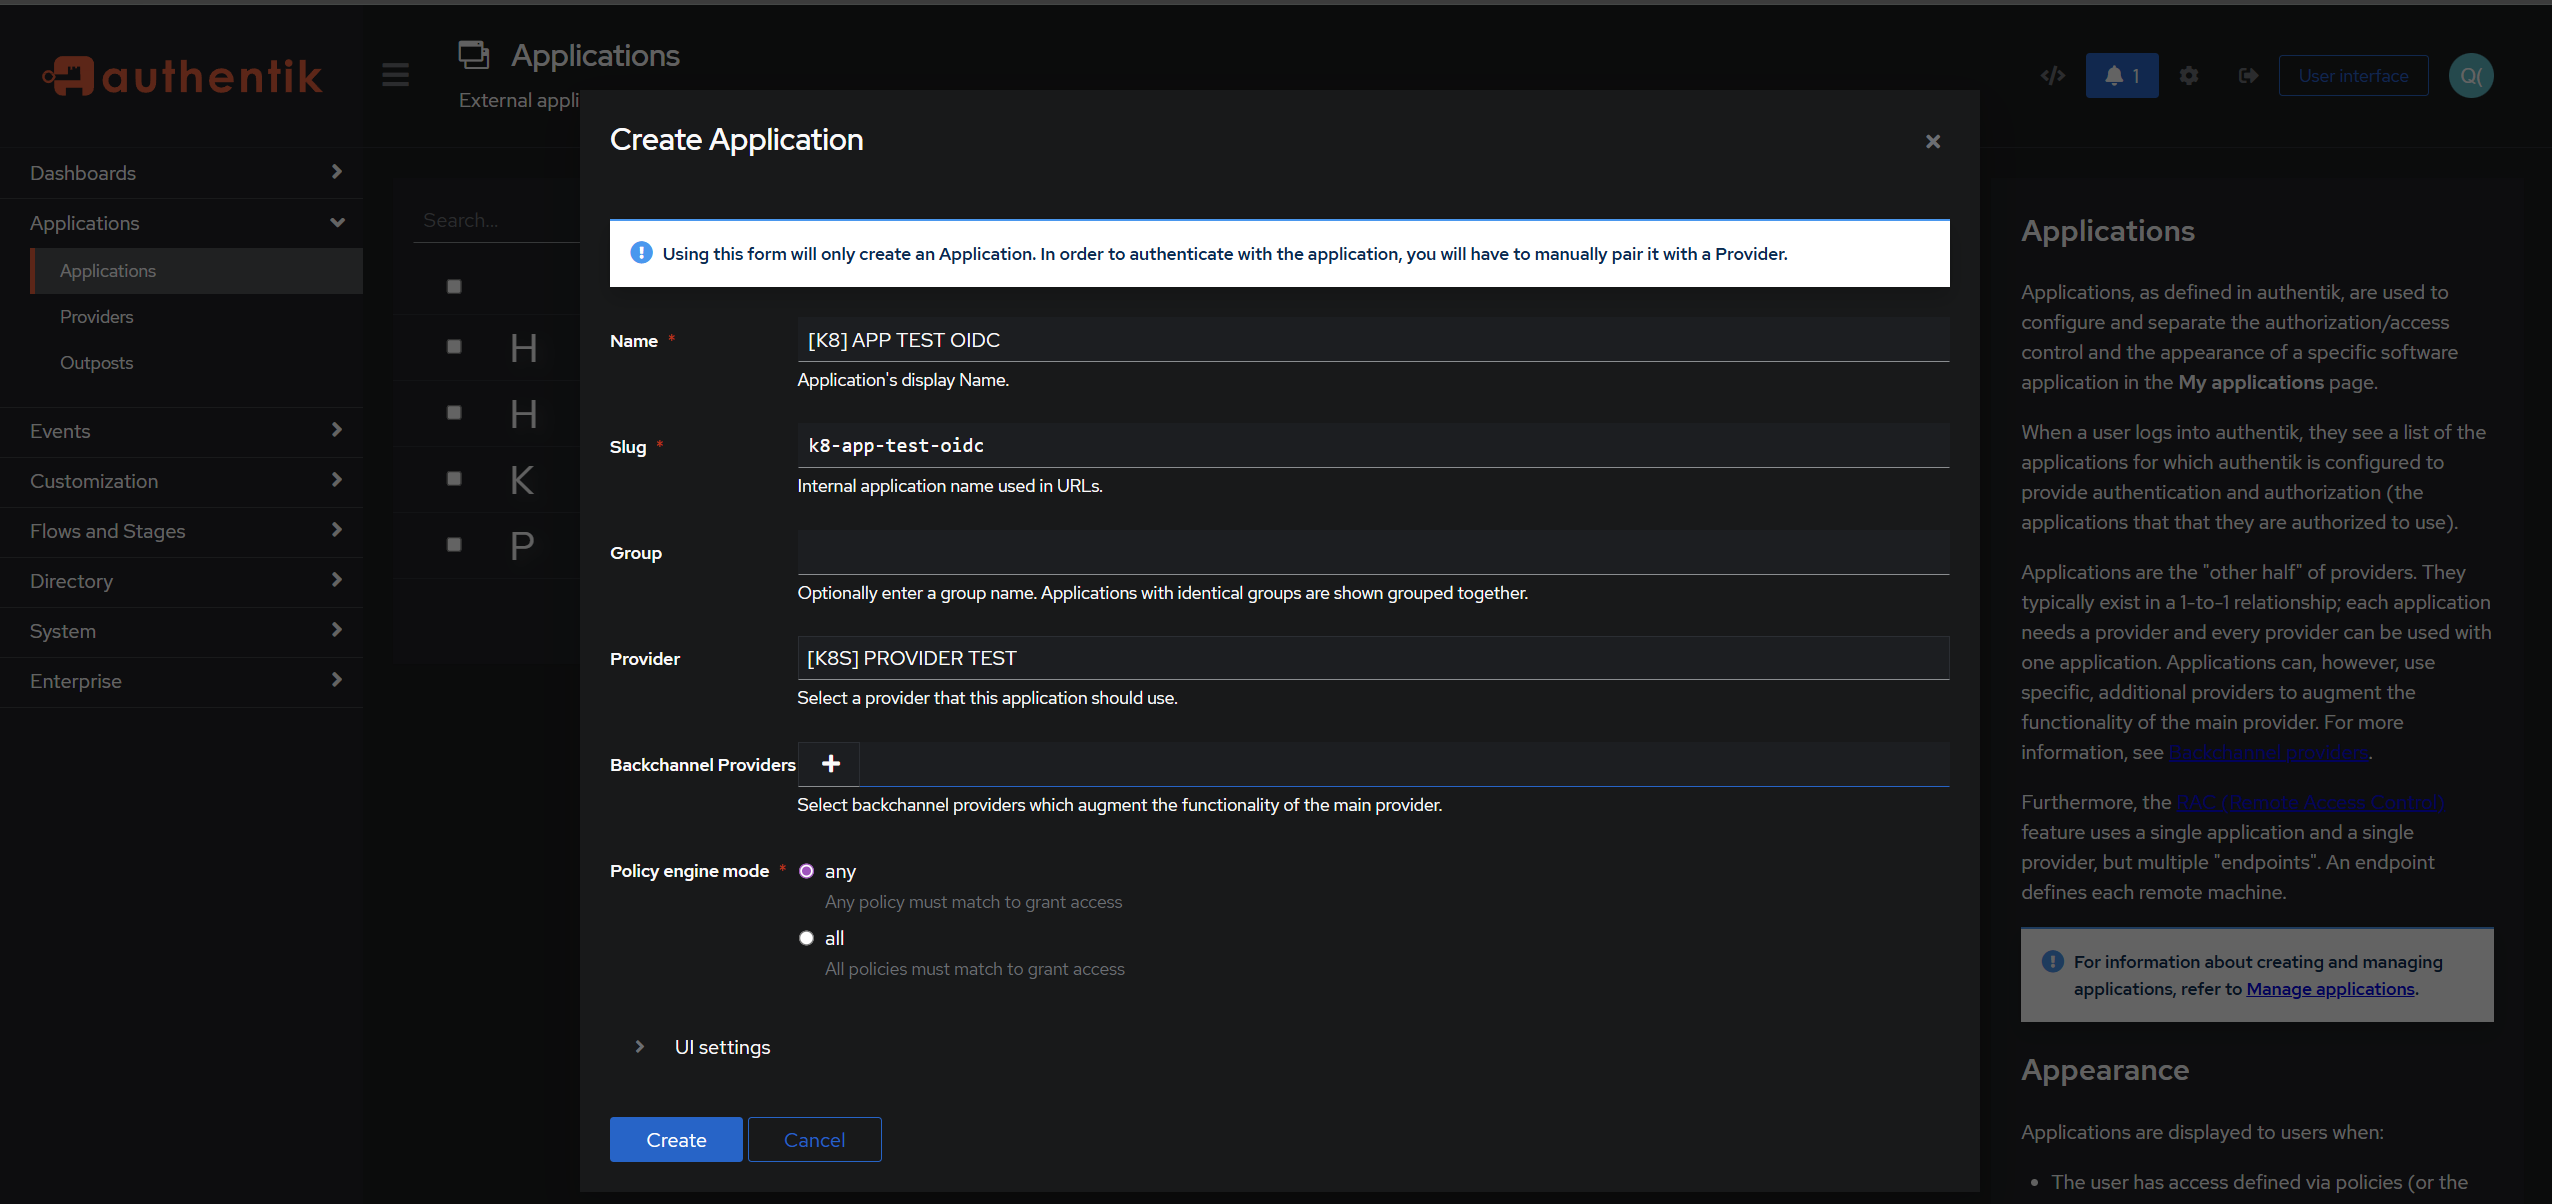Click the Cancel button
This screenshot has height=1204, width=2552.
[814, 1140]
